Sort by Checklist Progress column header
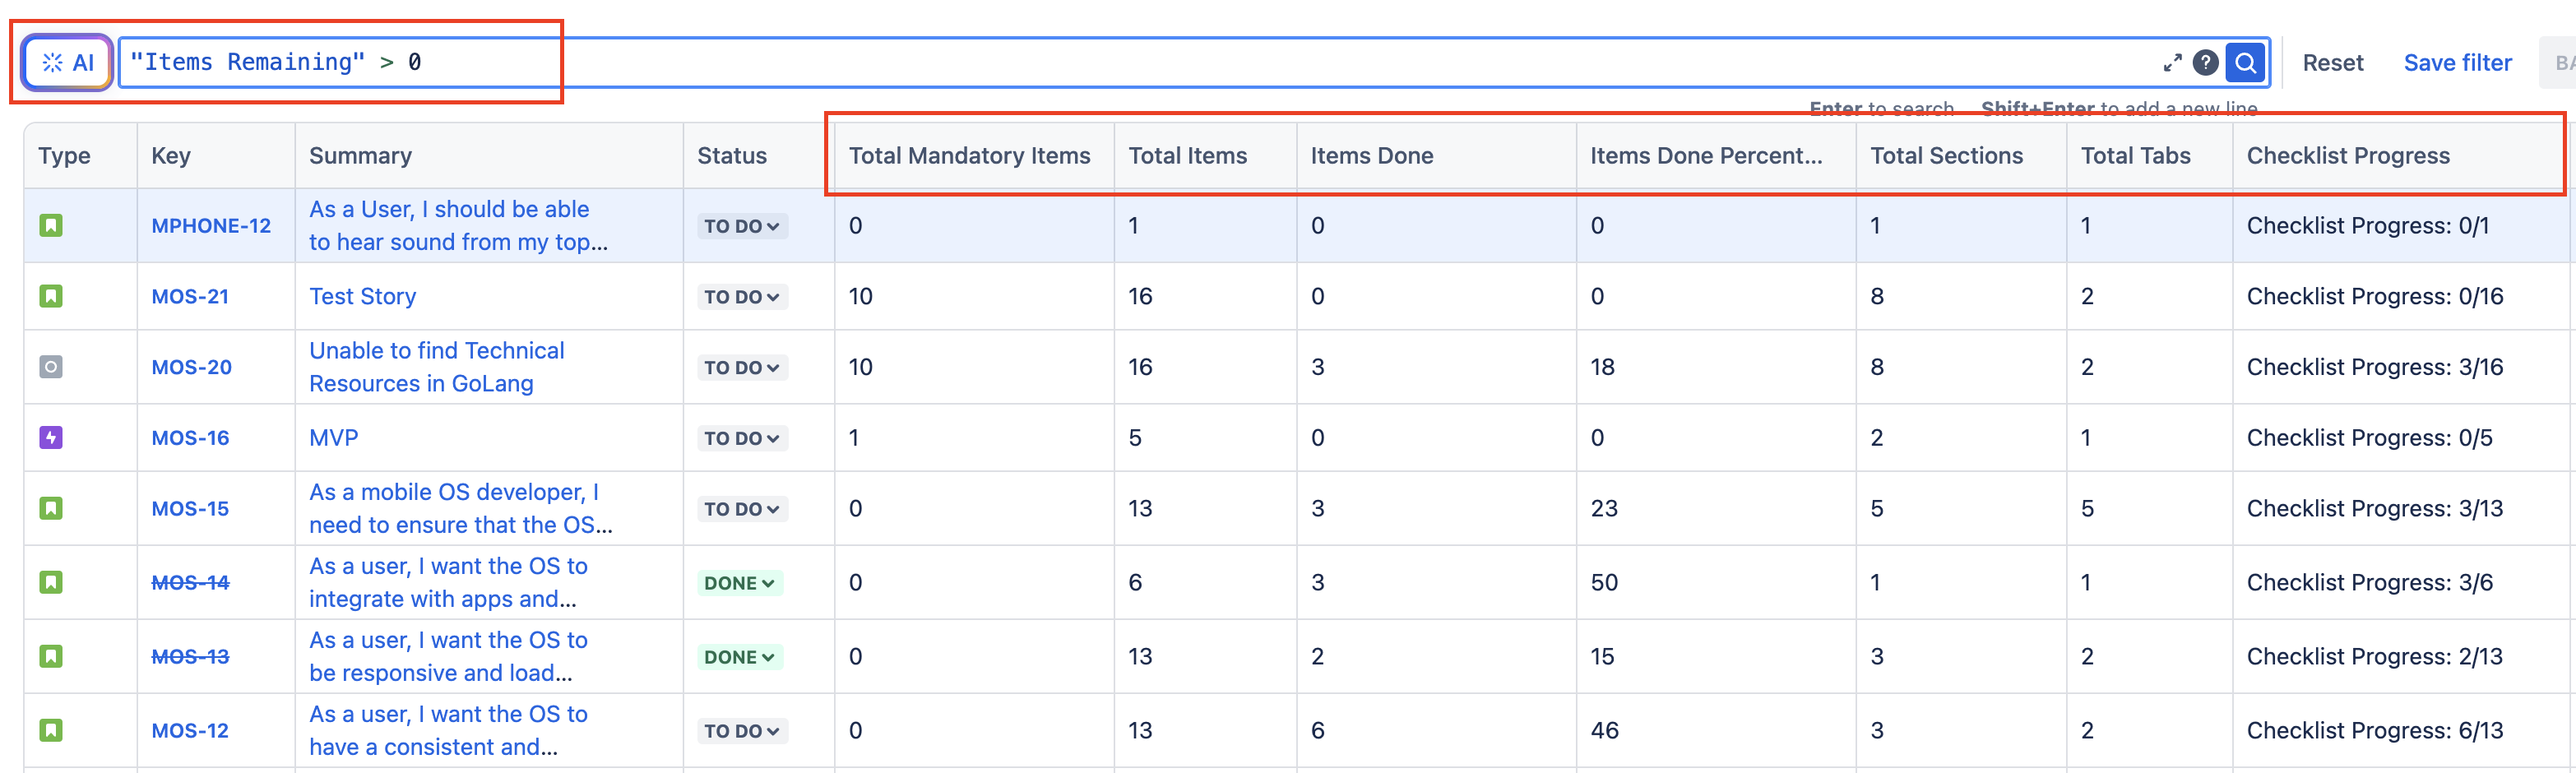The width and height of the screenshot is (2576, 773). (x=2347, y=156)
